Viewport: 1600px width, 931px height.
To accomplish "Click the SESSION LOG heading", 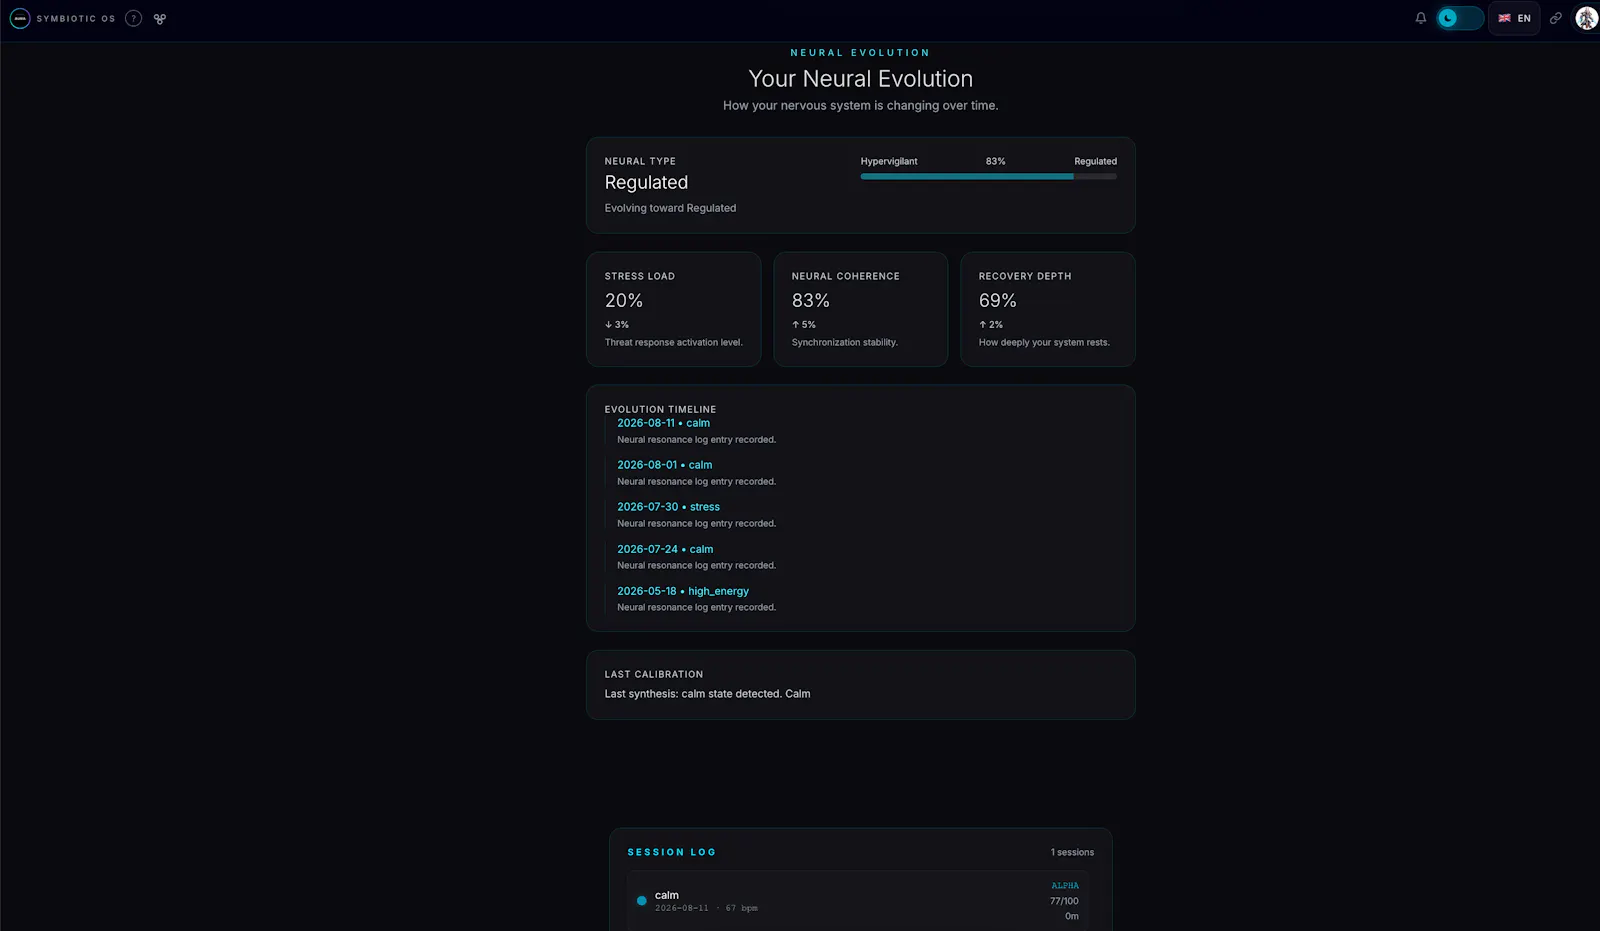I will tap(671, 852).
